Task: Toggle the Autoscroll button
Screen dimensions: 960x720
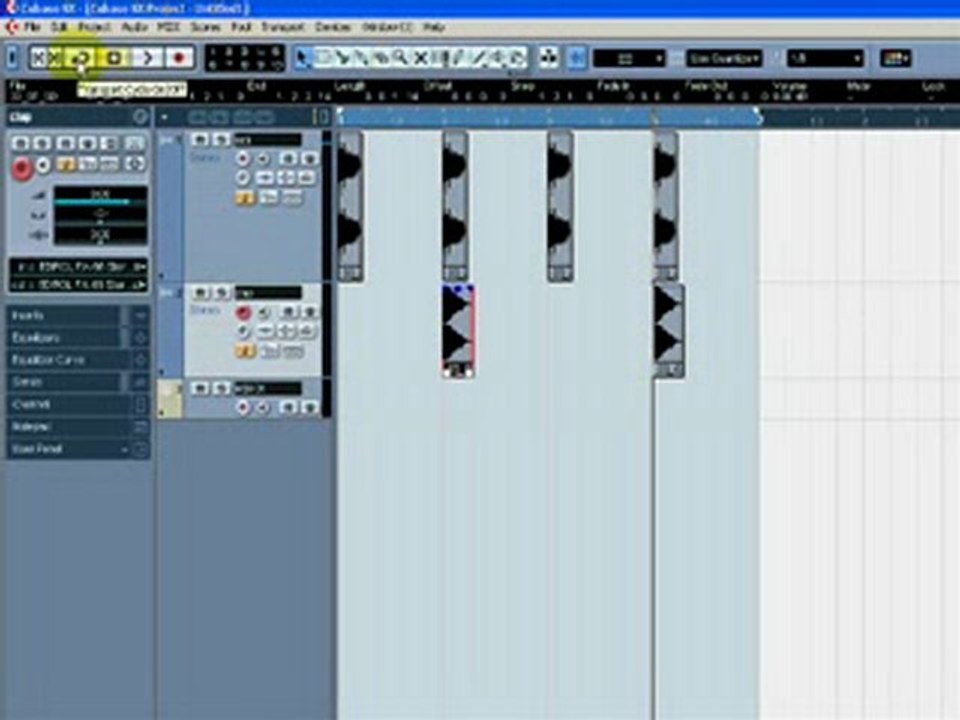Action: [549, 58]
